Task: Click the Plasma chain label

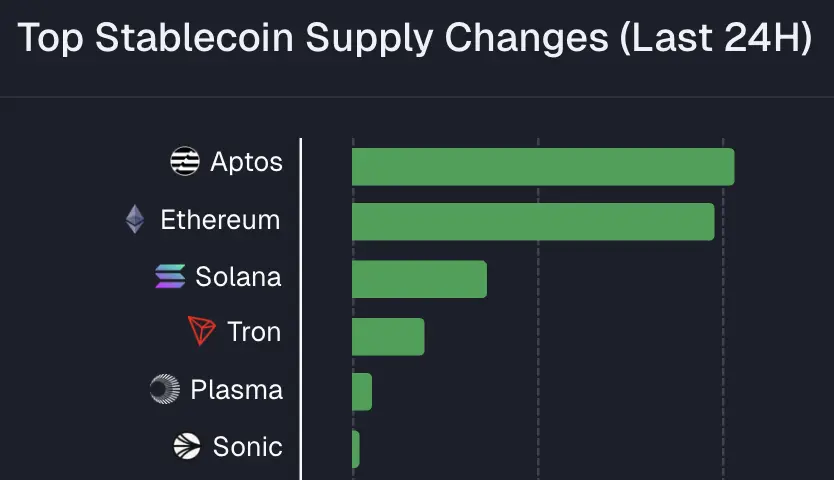Action: pyautogui.click(x=236, y=390)
